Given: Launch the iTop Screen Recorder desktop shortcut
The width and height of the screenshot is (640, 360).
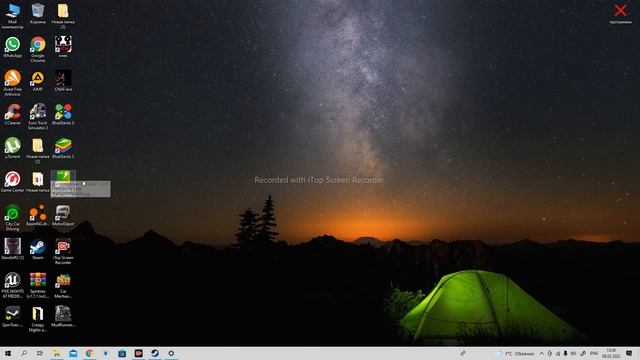Looking at the screenshot, I should pos(63,251).
